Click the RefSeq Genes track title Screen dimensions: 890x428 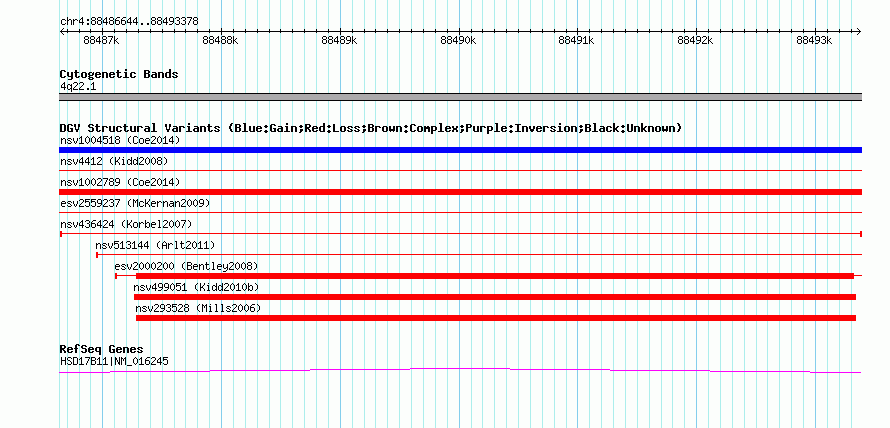point(102,349)
